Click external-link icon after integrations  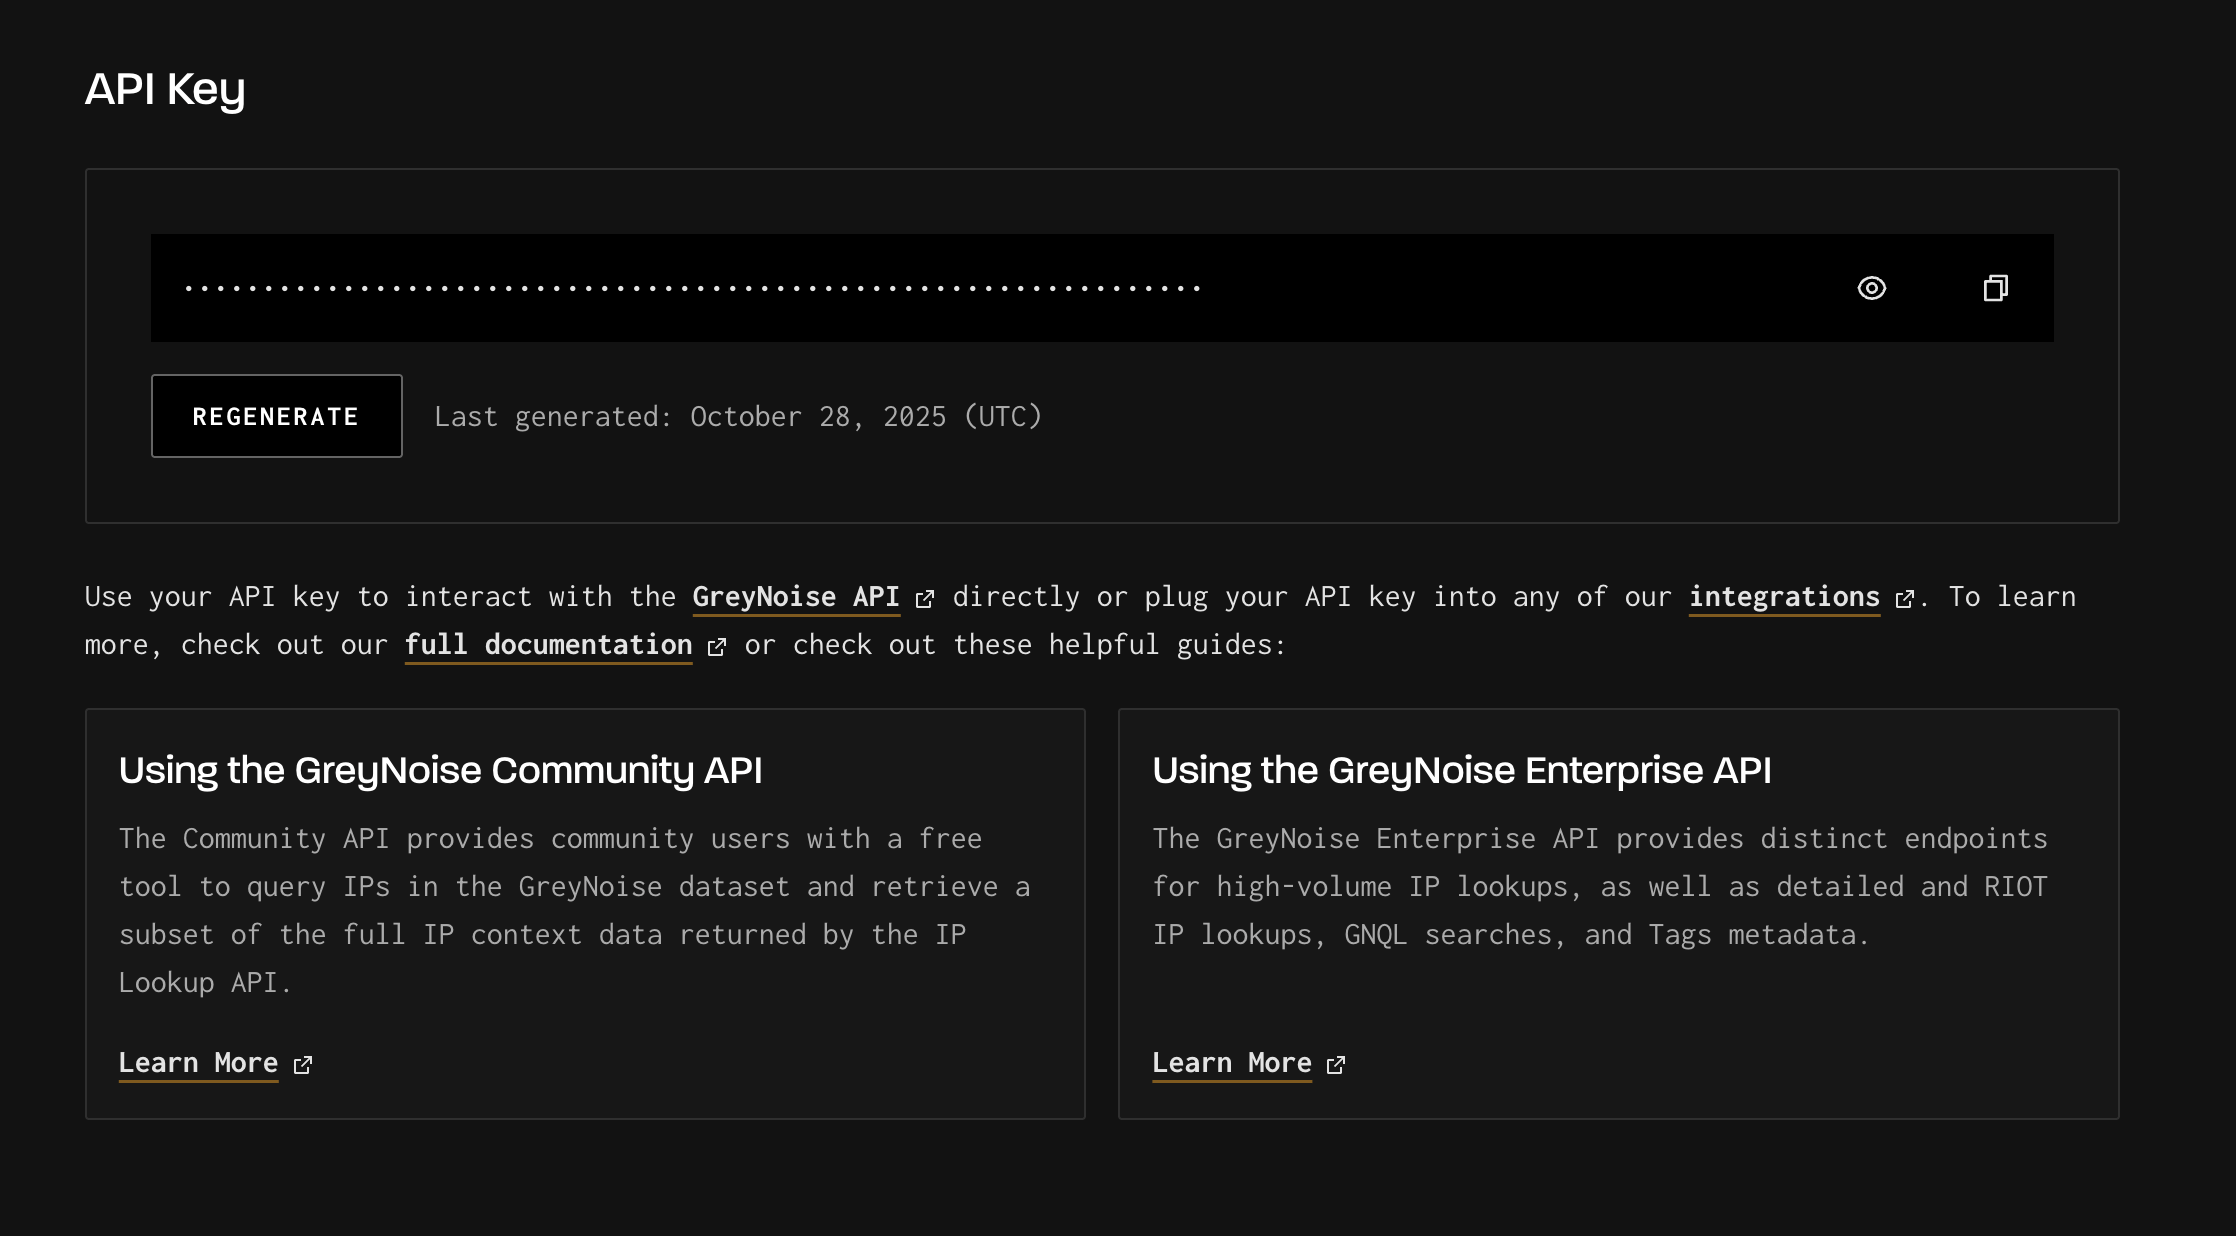(1905, 599)
